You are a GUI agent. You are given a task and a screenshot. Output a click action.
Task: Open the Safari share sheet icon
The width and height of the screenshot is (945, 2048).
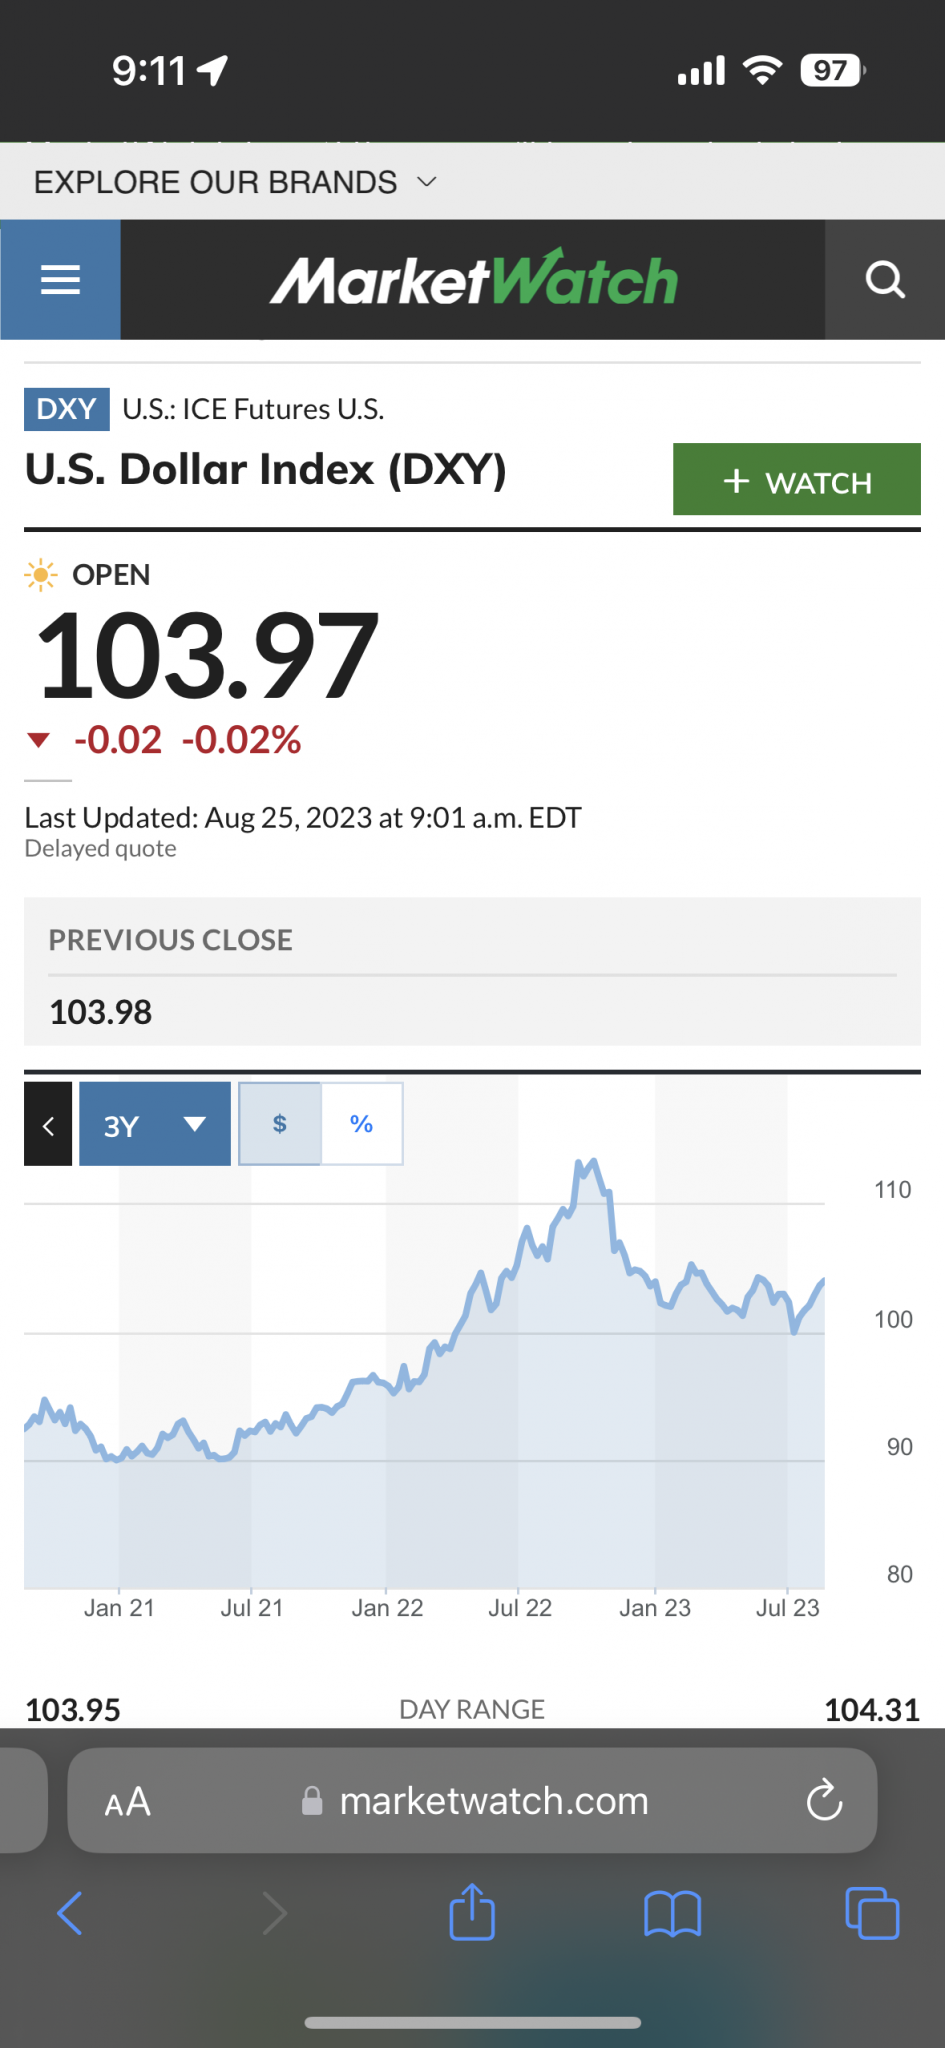click(x=472, y=1912)
